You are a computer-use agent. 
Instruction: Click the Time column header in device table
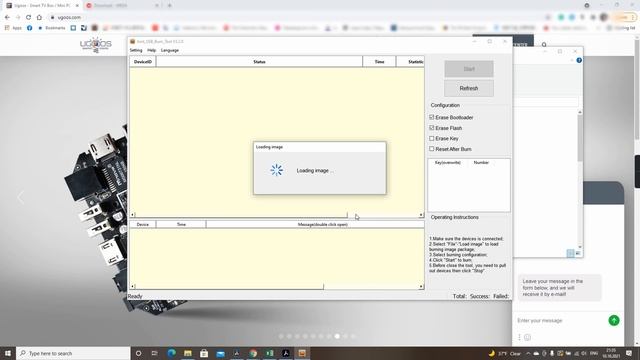click(x=379, y=62)
